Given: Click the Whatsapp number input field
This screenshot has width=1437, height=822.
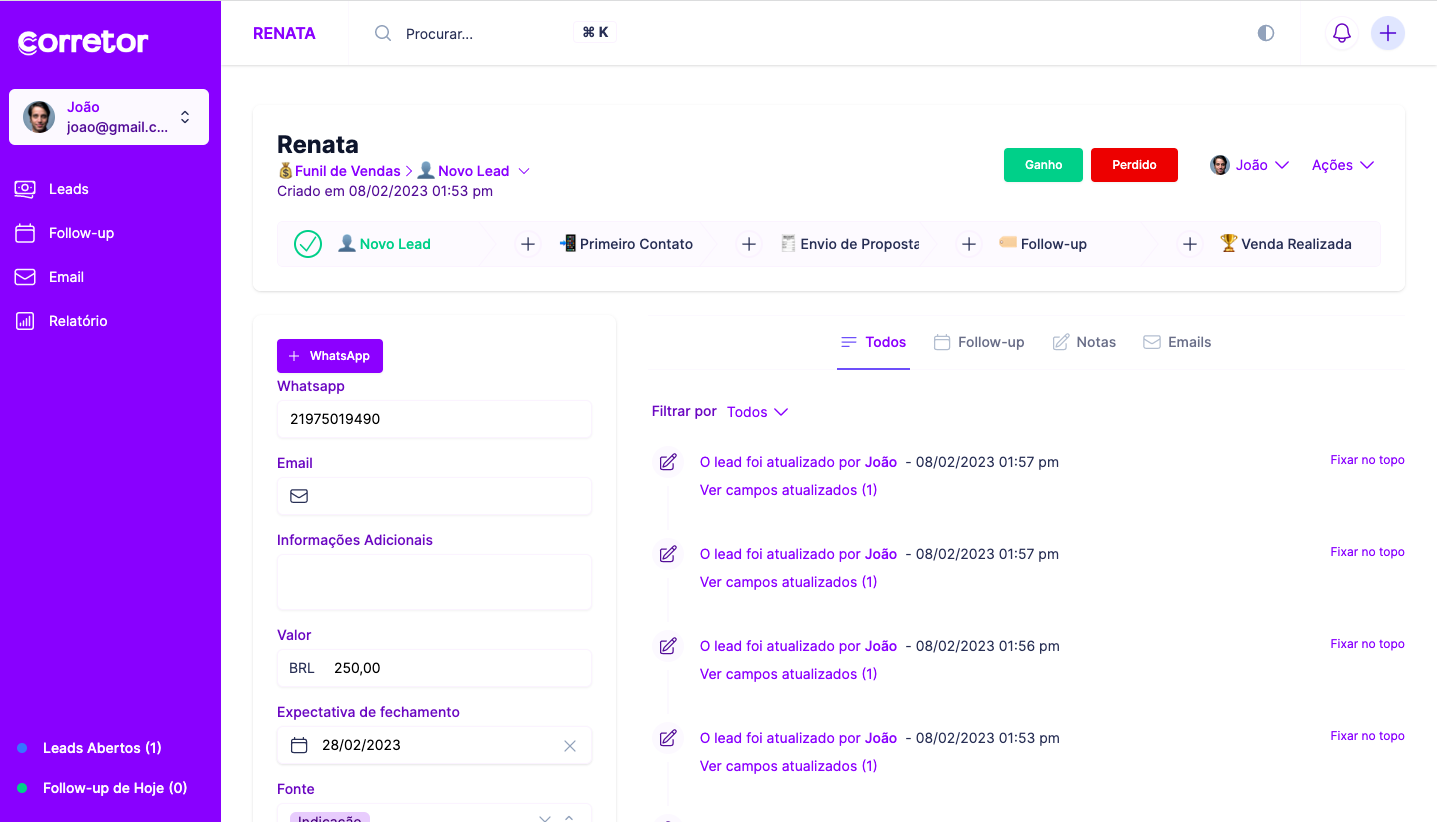Looking at the screenshot, I should [x=434, y=419].
